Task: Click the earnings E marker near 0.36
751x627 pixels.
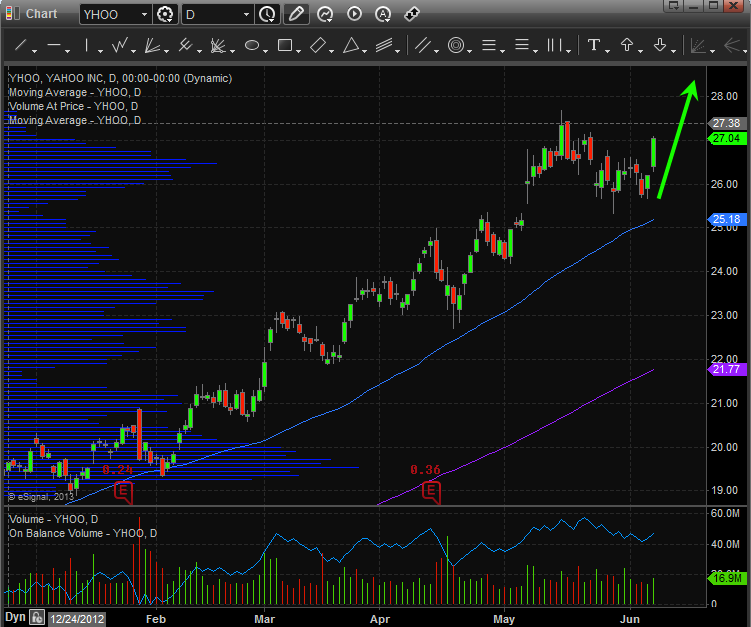Action: pyautogui.click(x=431, y=492)
